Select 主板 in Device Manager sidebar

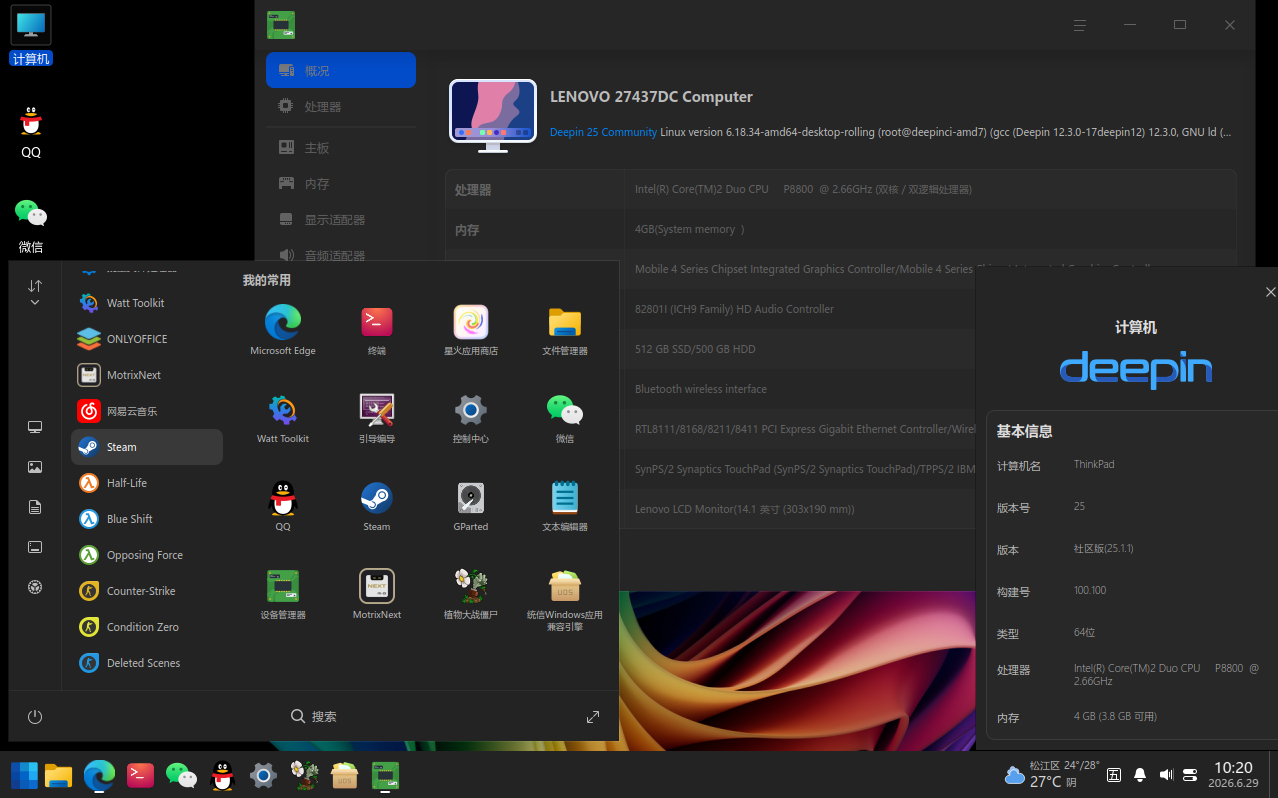coord(341,148)
